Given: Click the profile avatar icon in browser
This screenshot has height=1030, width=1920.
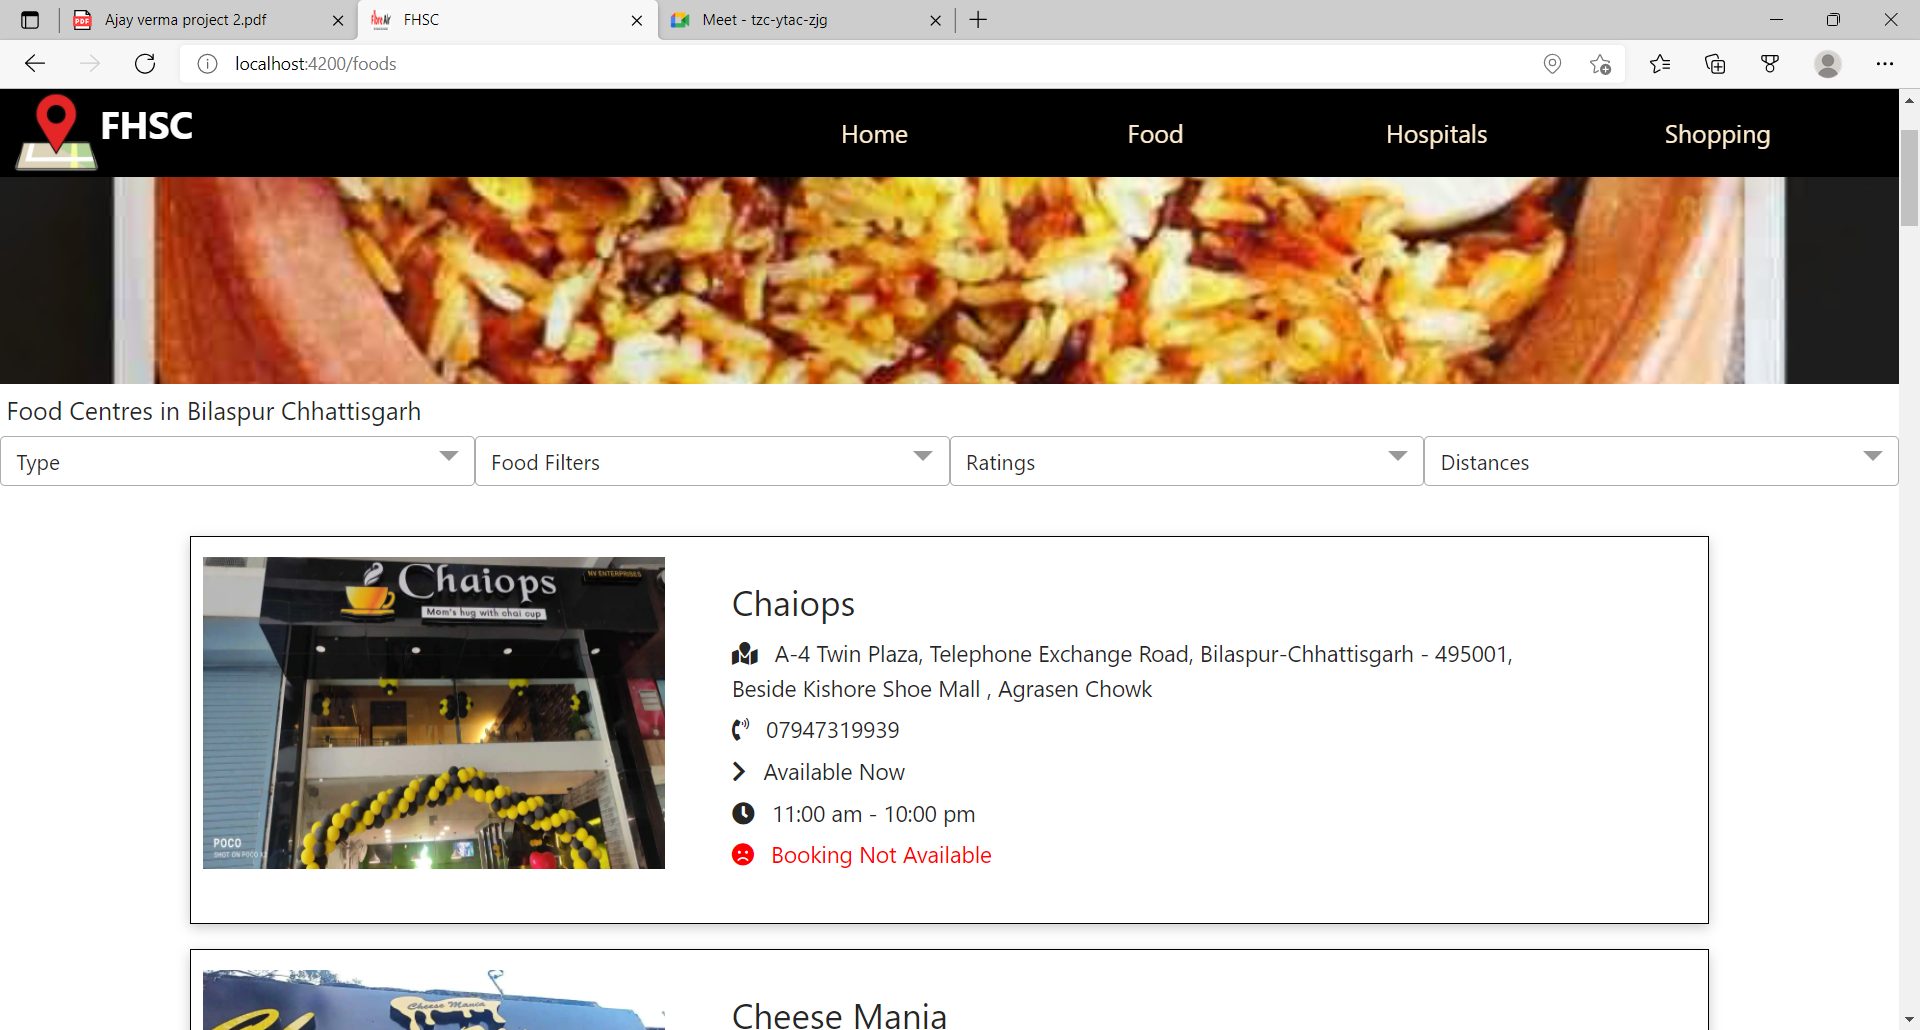Looking at the screenshot, I should 1828,63.
